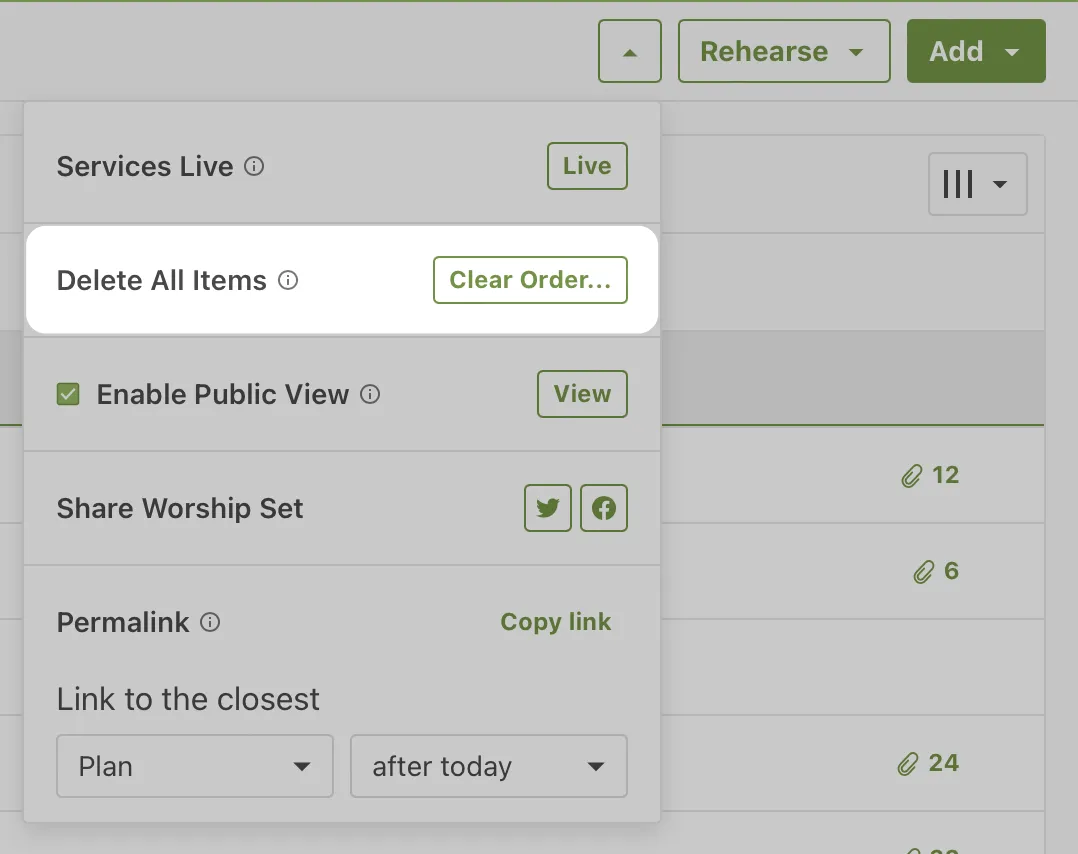Share the worship set on Twitter
The width and height of the screenshot is (1078, 854).
click(547, 508)
